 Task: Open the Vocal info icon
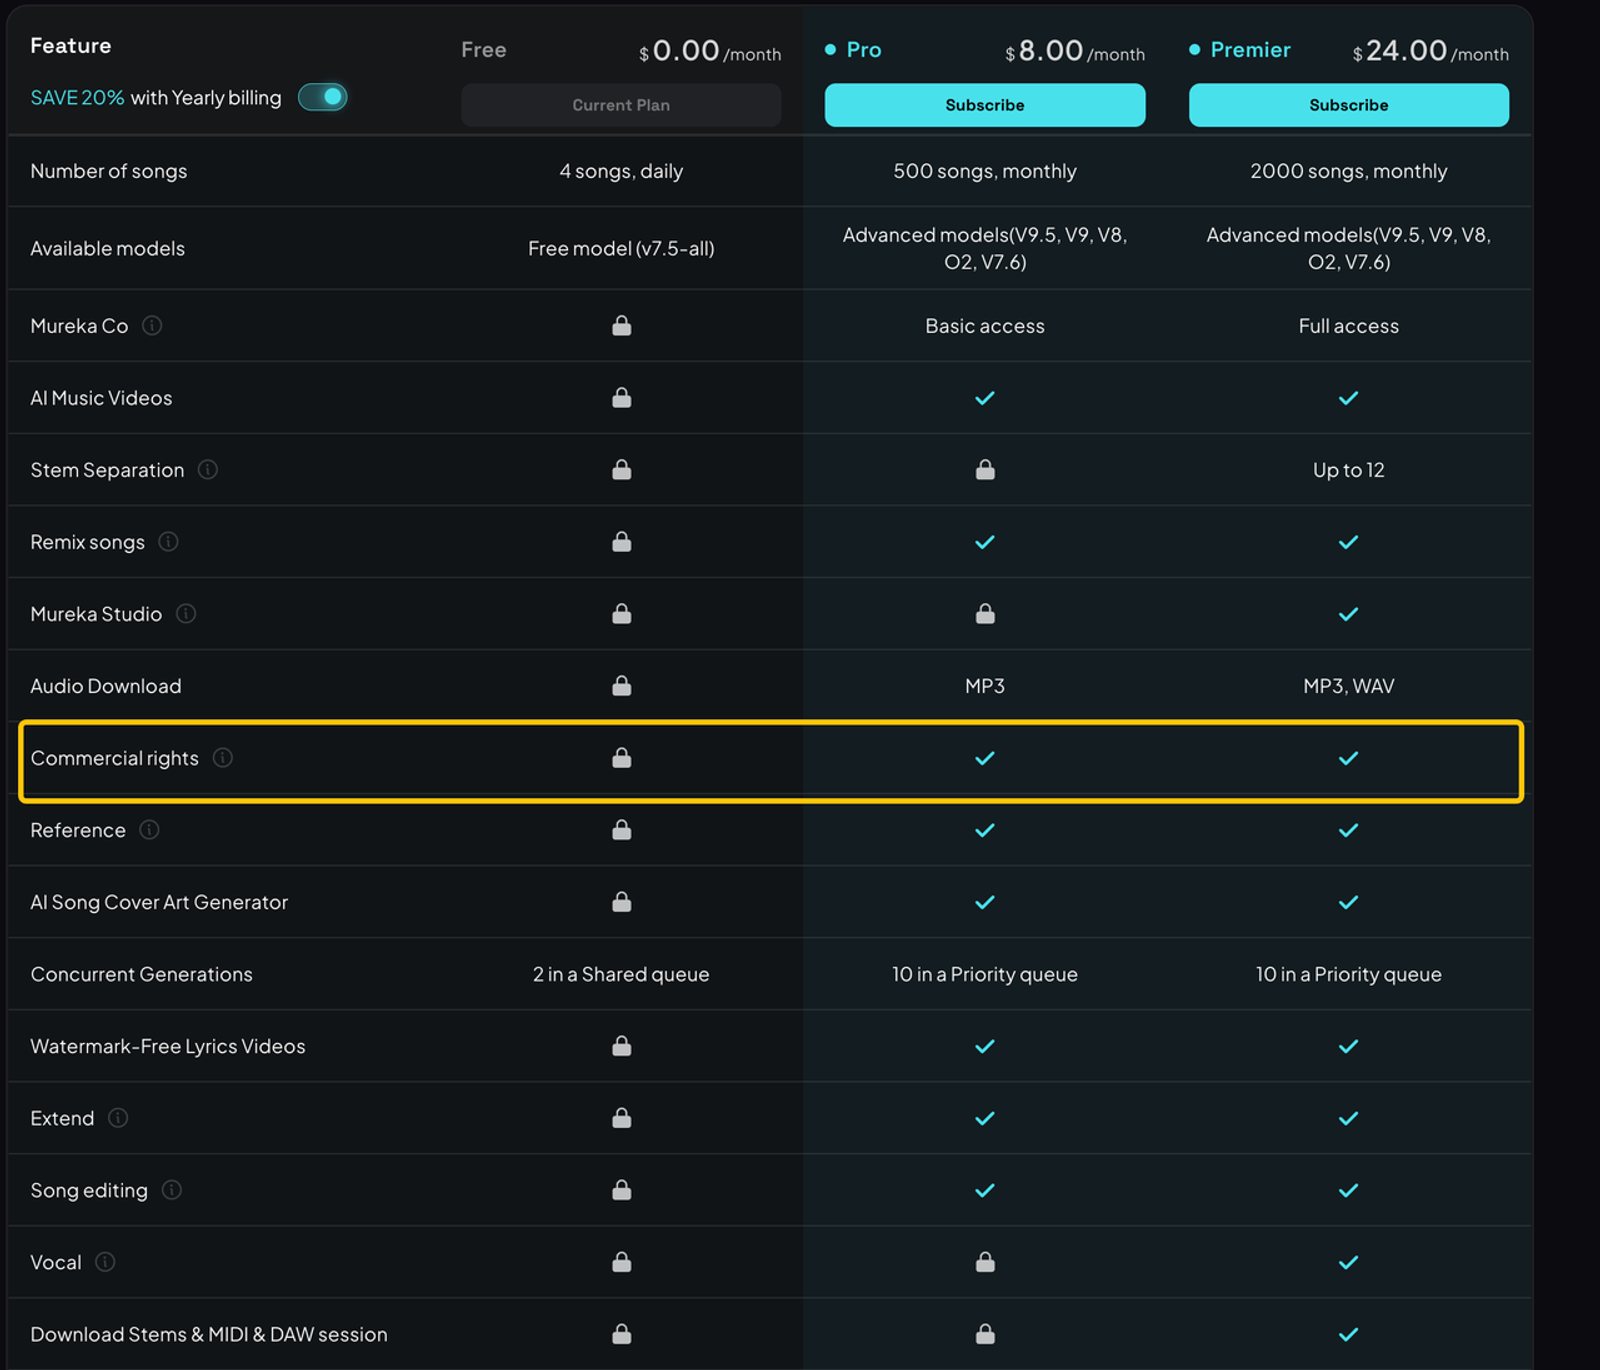click(x=105, y=1262)
